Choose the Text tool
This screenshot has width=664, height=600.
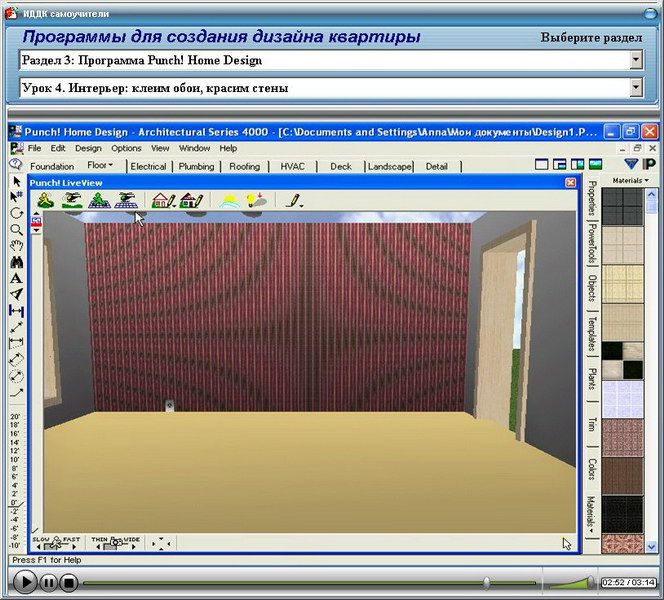tap(17, 278)
